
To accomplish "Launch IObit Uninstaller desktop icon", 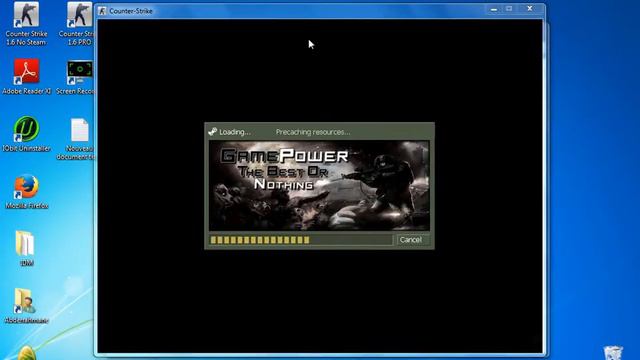I will [x=27, y=134].
